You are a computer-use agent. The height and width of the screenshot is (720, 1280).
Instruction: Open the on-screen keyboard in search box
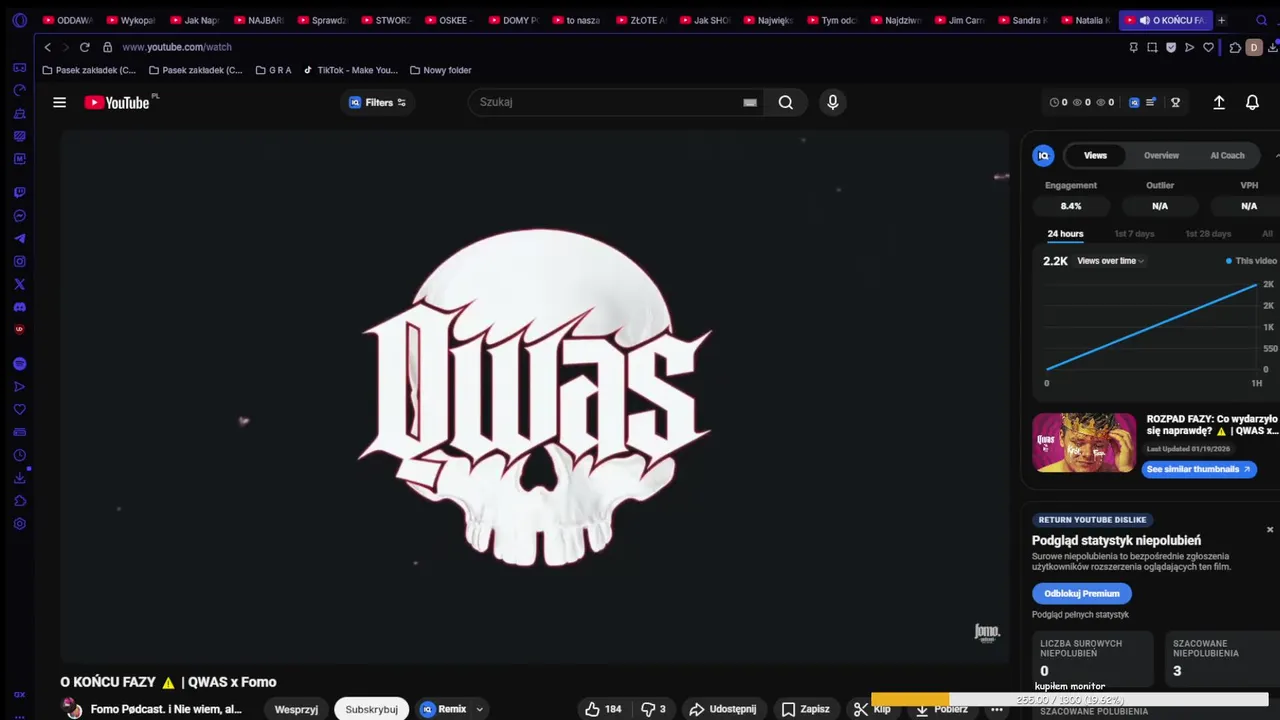750,102
